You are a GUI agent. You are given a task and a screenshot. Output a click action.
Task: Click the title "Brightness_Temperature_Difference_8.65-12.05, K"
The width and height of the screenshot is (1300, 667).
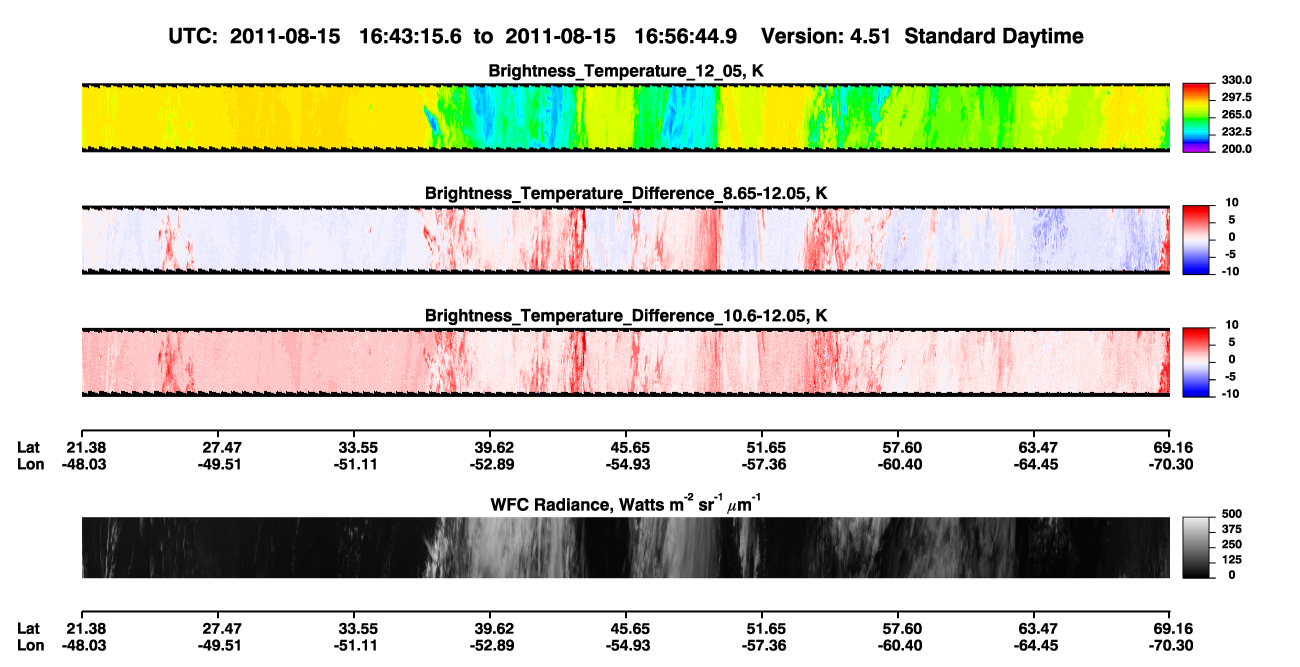[625, 193]
